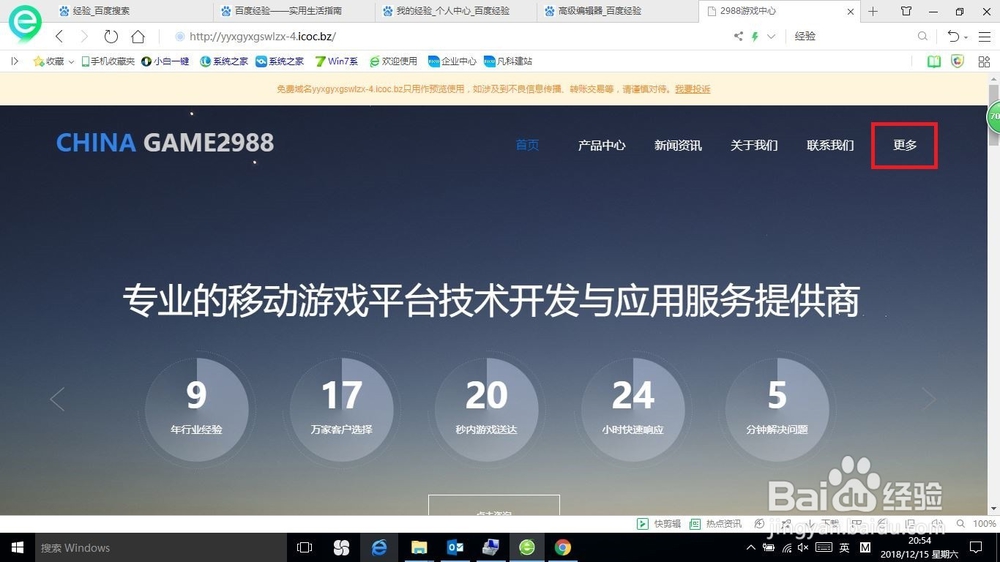This screenshot has height=562, width=1000.
Task: Open Outlook from the taskbar
Action: 455,547
